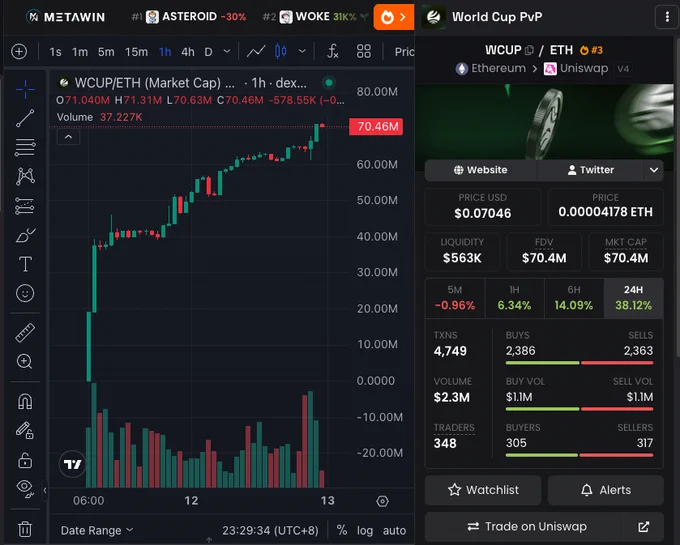Toggle log scale mode
Screen dimensions: 680x545
[365, 530]
